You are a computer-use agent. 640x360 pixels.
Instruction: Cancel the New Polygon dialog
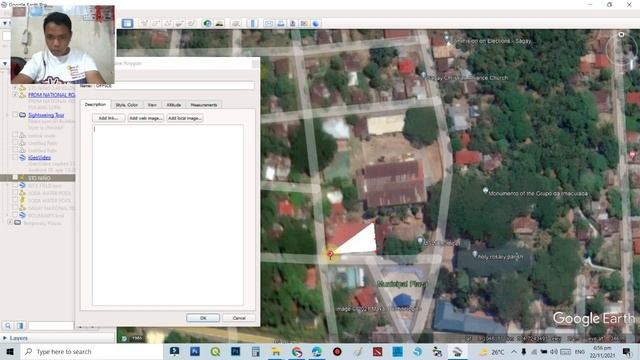click(239, 318)
